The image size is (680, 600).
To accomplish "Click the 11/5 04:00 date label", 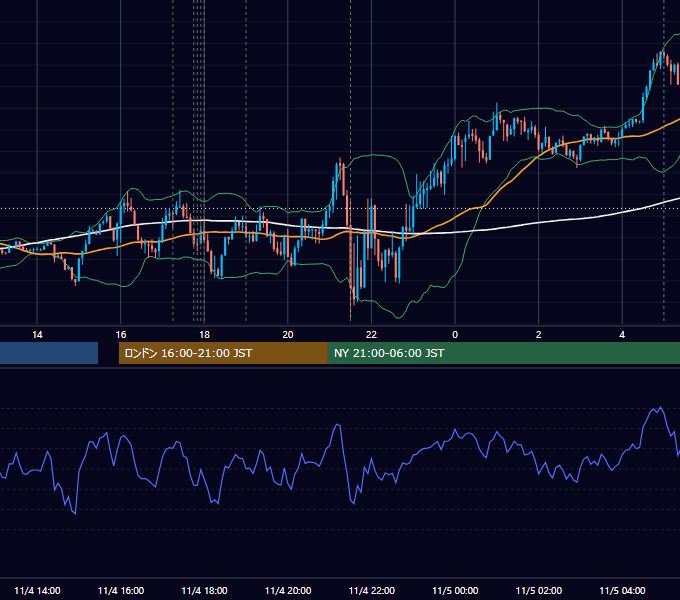I will point(622,590).
